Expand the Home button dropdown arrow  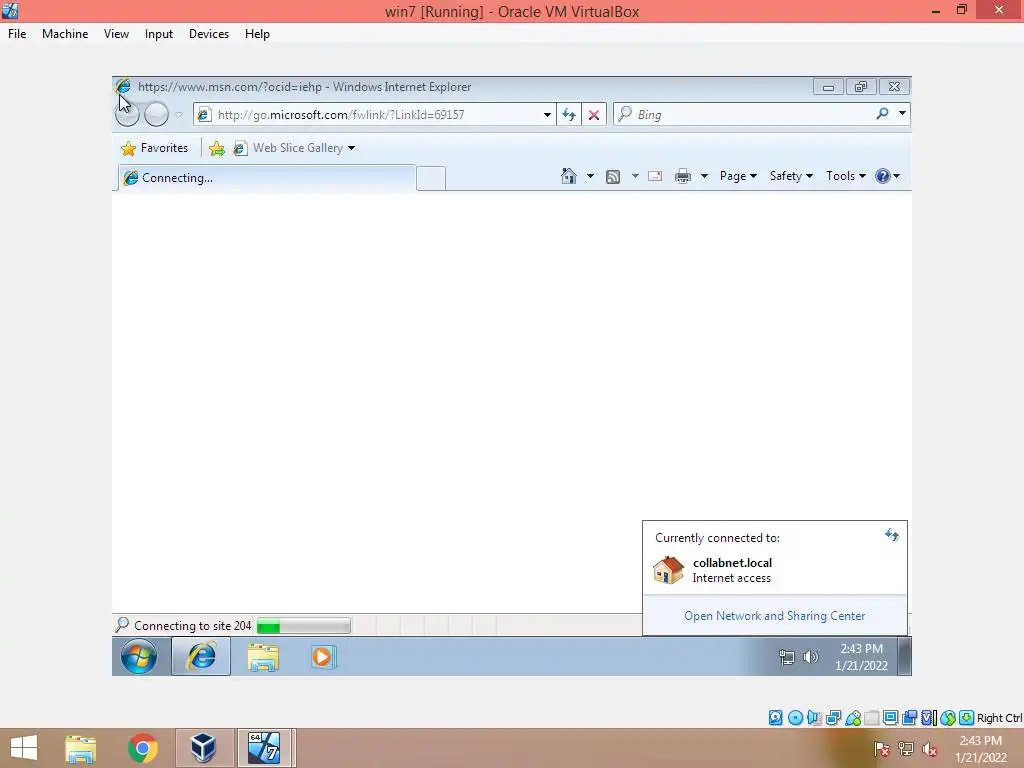point(590,176)
